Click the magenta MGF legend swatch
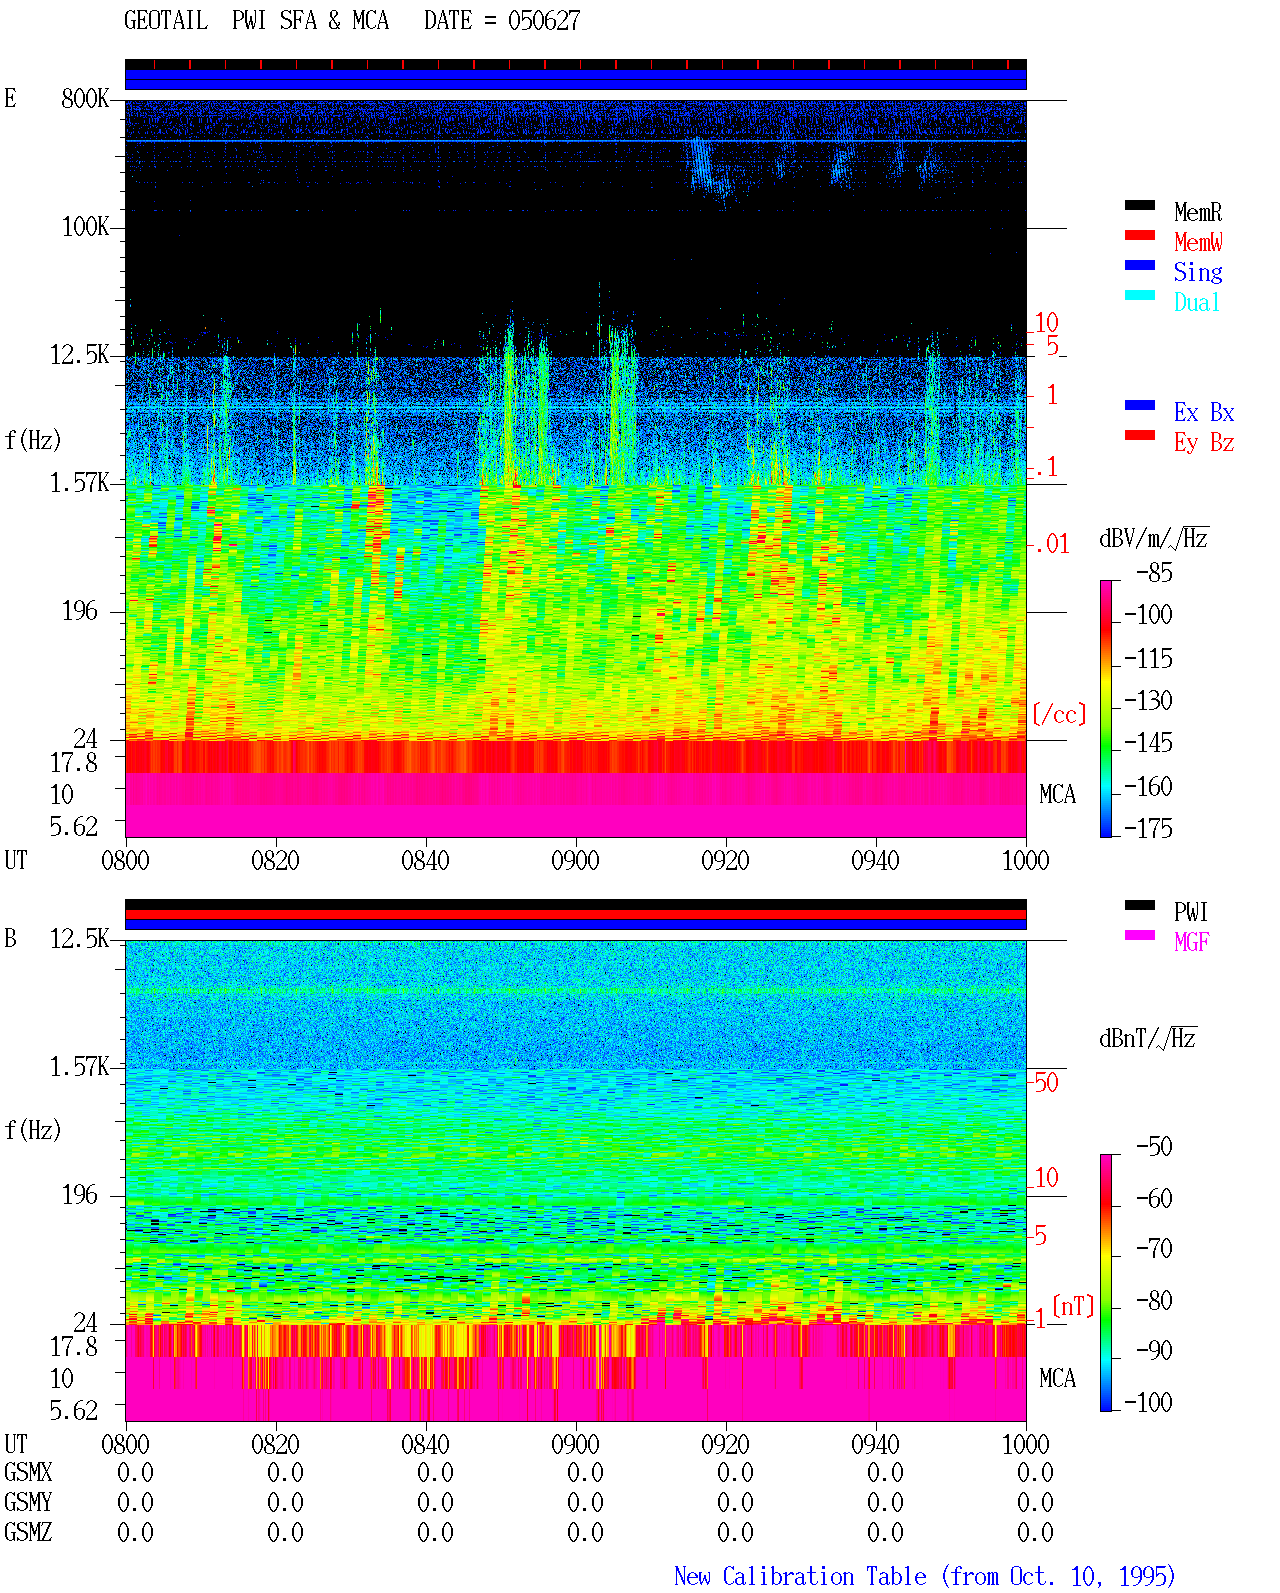This screenshot has height=1593, width=1280. coord(1140,935)
